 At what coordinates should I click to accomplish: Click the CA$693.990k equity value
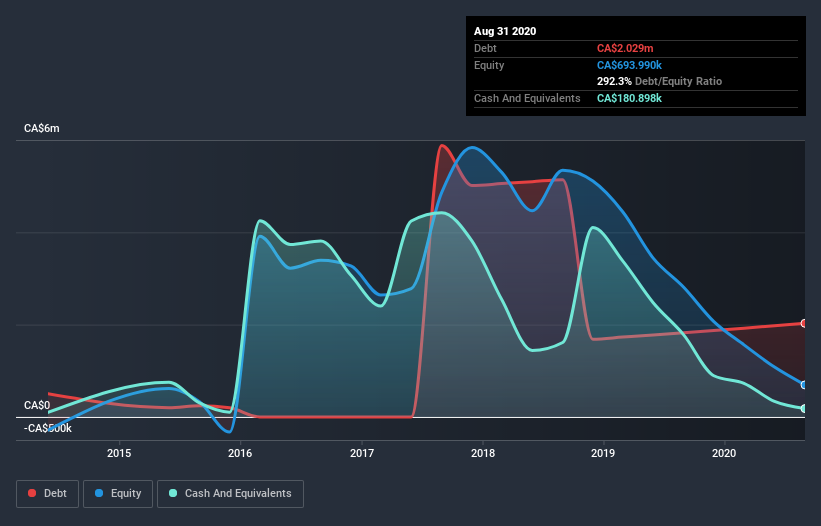point(629,65)
